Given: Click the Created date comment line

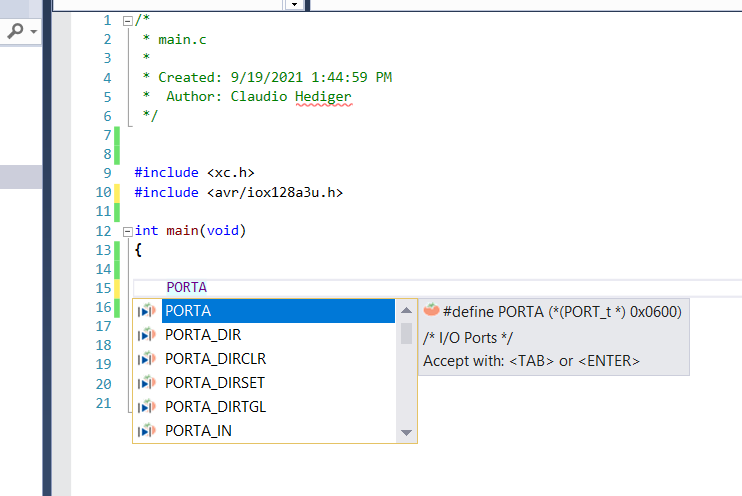Looking at the screenshot, I should (275, 77).
